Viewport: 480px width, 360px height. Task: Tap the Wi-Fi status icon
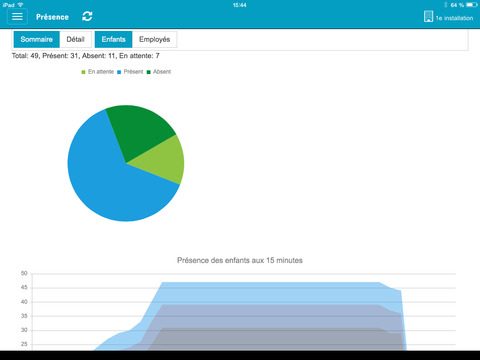[20, 5]
